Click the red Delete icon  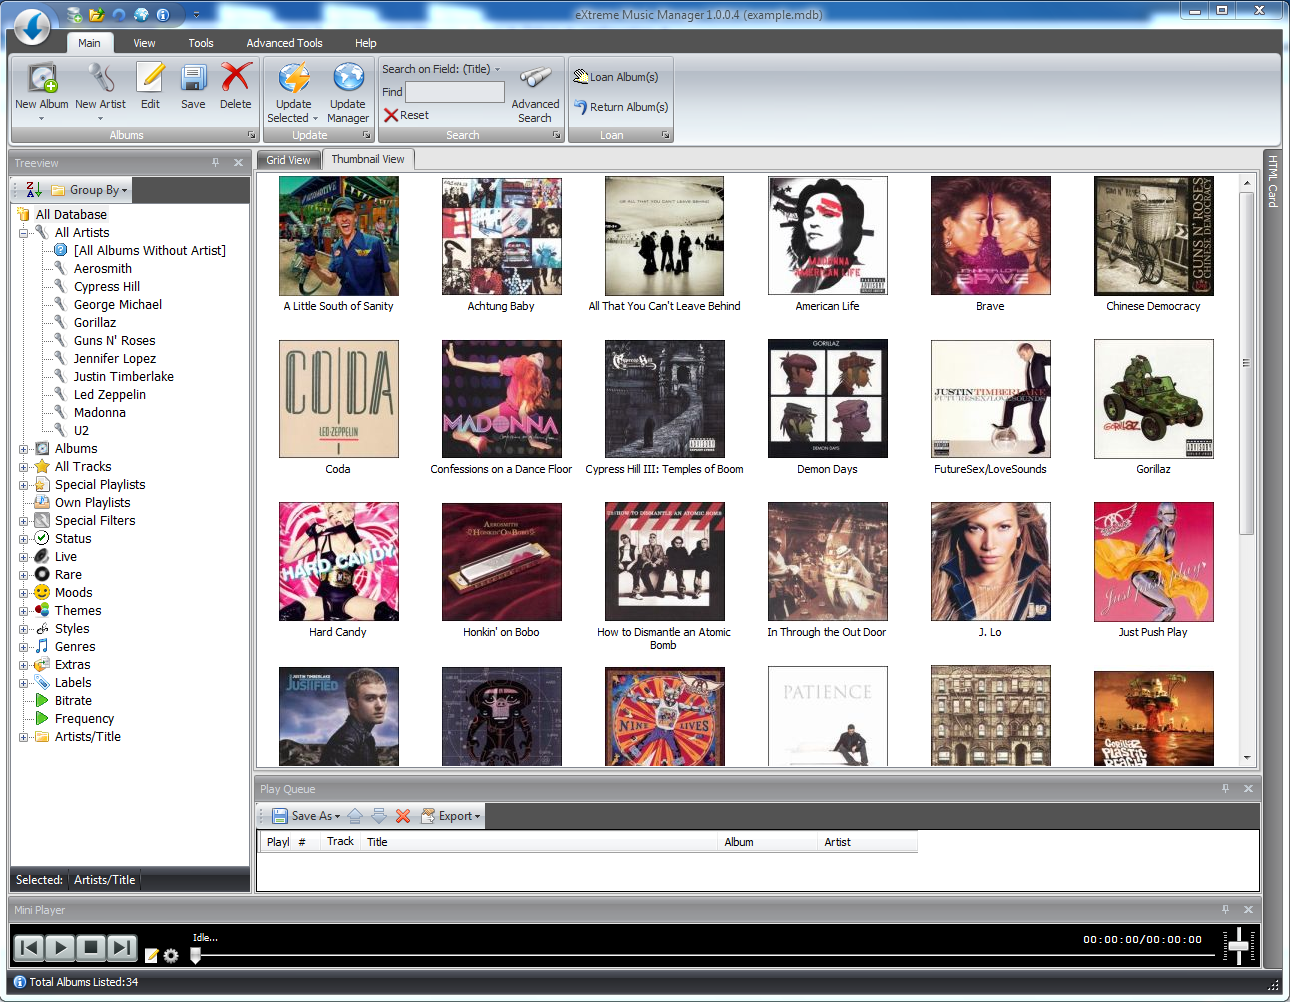point(236,79)
